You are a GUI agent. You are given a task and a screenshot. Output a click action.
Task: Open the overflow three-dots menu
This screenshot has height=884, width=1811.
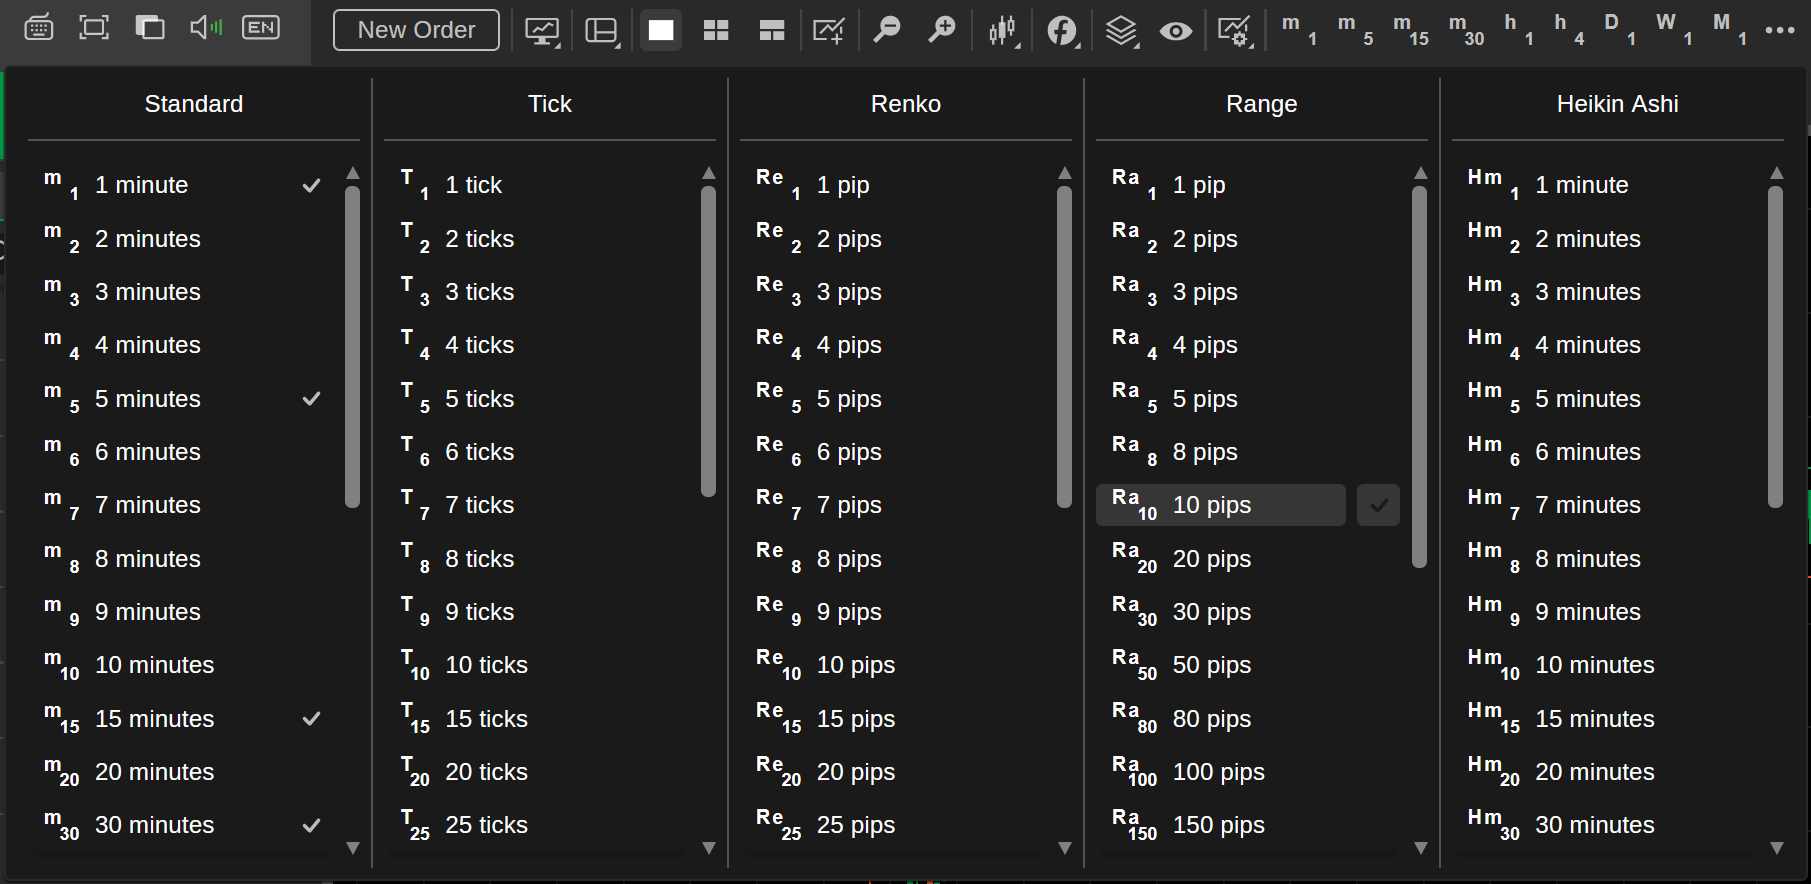pyautogui.click(x=1780, y=30)
